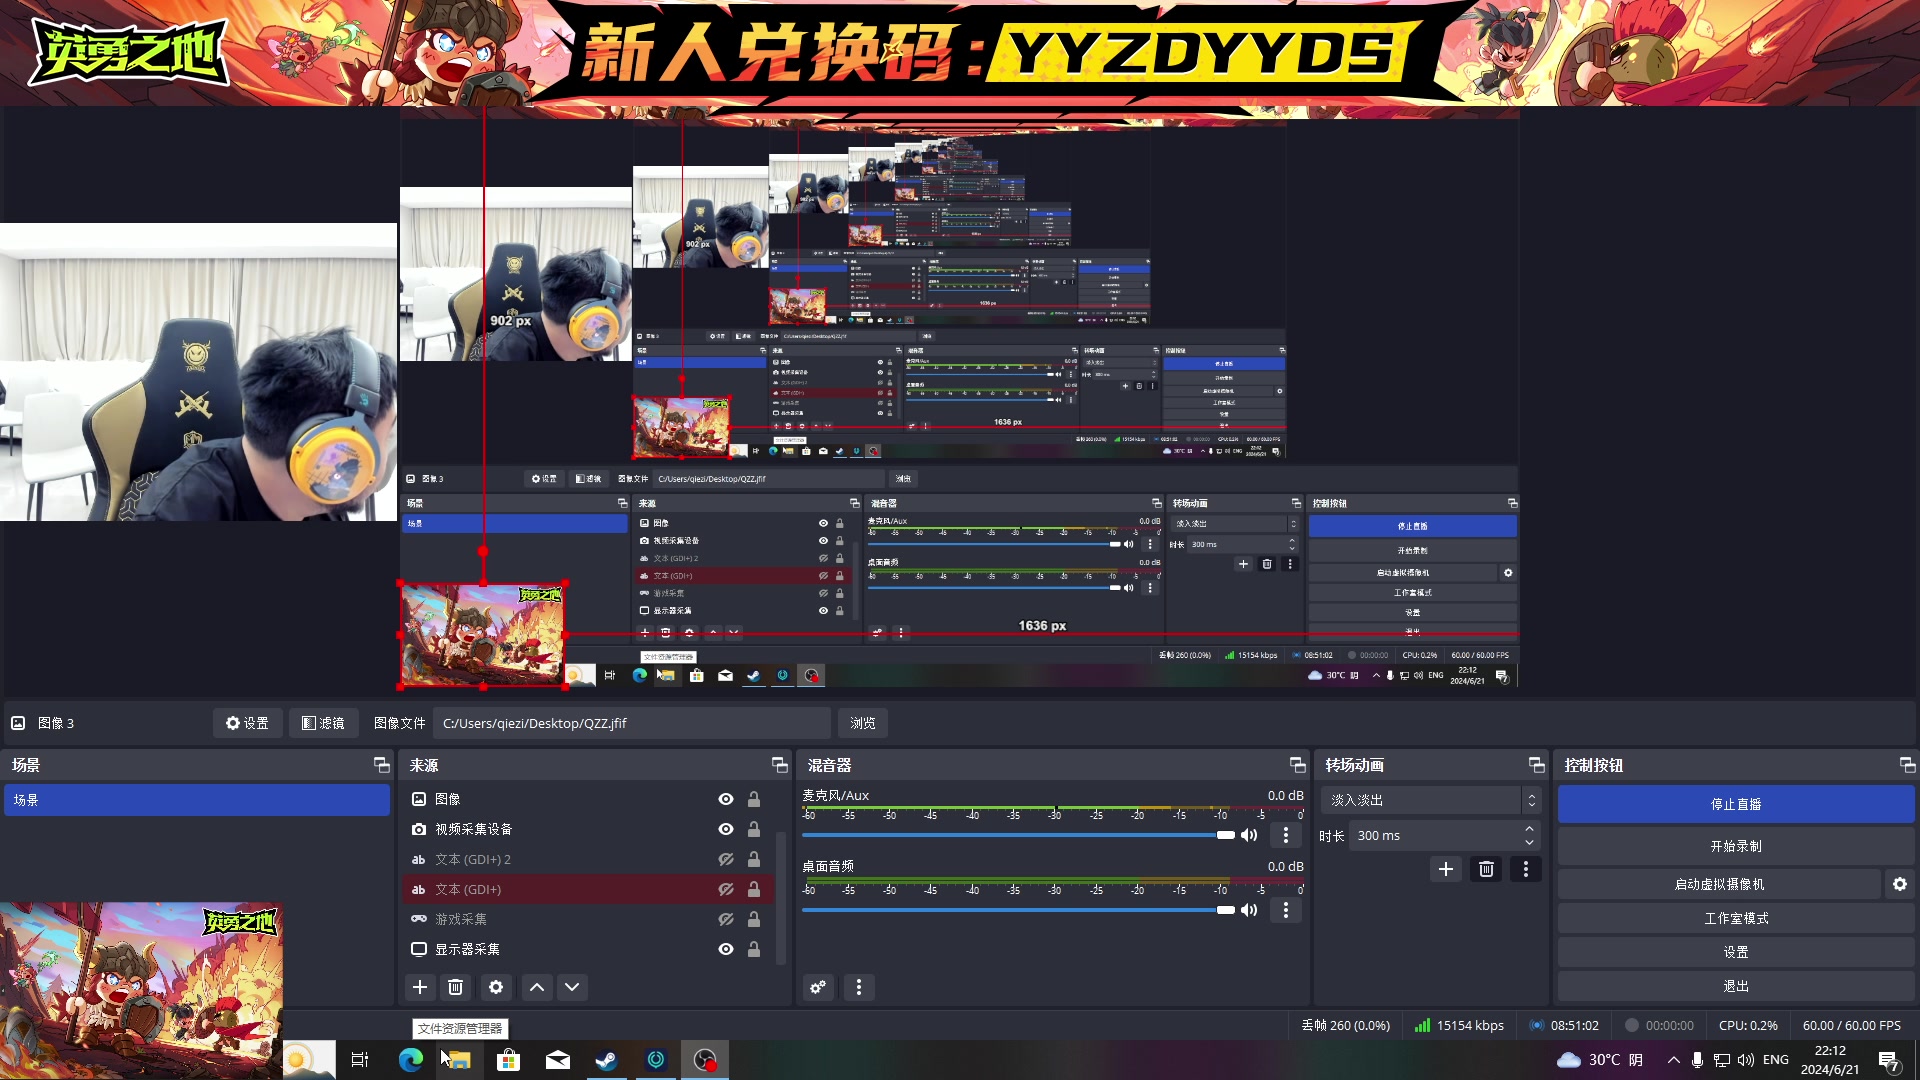Open Steam from taskbar
Image resolution: width=1920 pixels, height=1080 pixels.
(x=606, y=1060)
